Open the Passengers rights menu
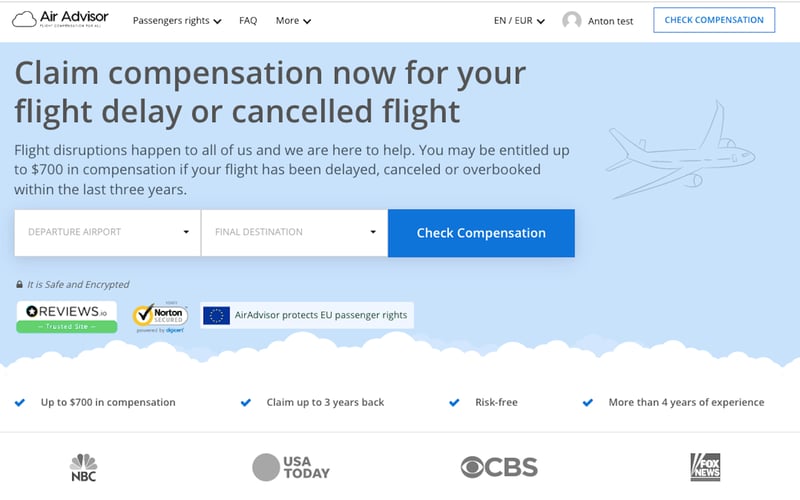 (177, 20)
